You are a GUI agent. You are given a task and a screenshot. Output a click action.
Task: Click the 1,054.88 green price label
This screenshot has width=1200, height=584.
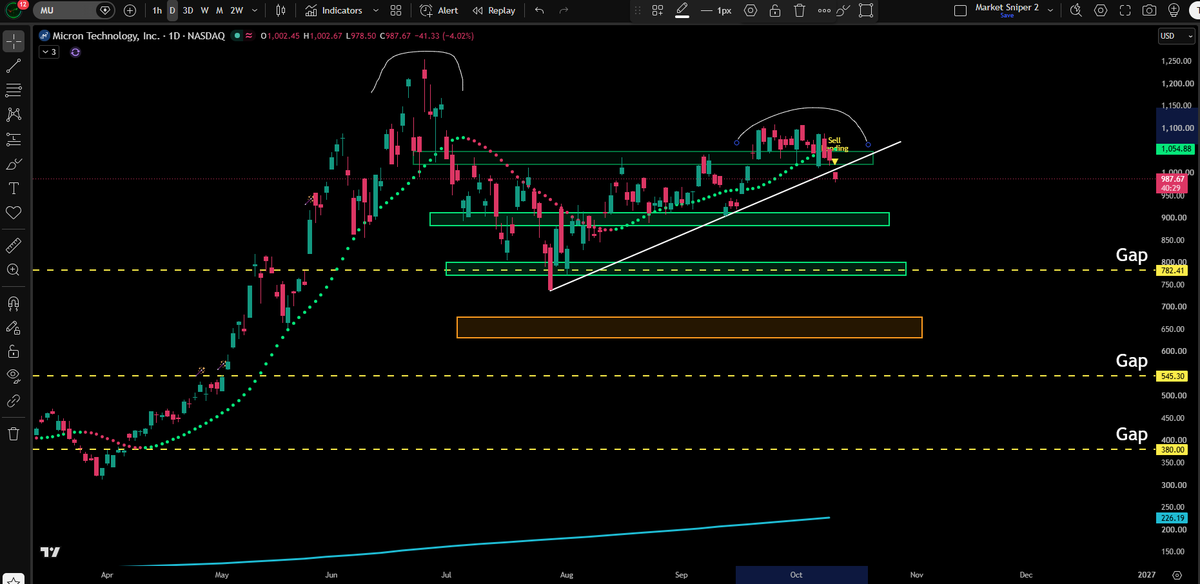(1173, 149)
